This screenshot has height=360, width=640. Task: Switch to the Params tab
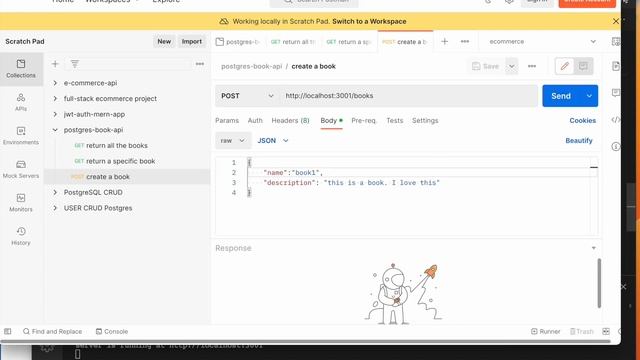[x=227, y=120]
